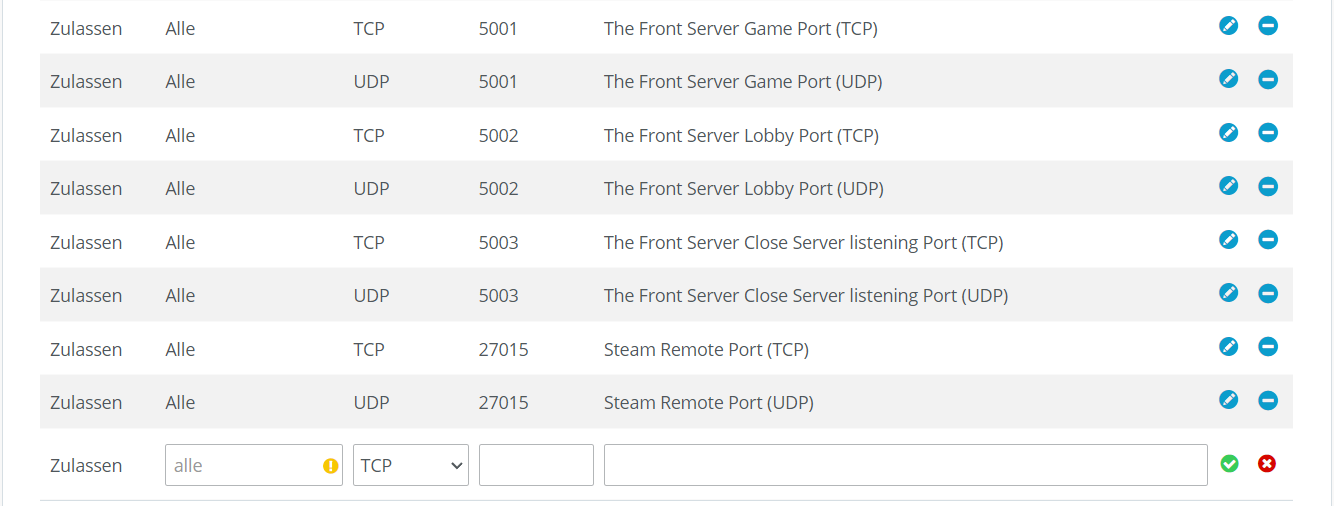
Task: Confirm new rule with green checkmark
Action: point(1230,464)
